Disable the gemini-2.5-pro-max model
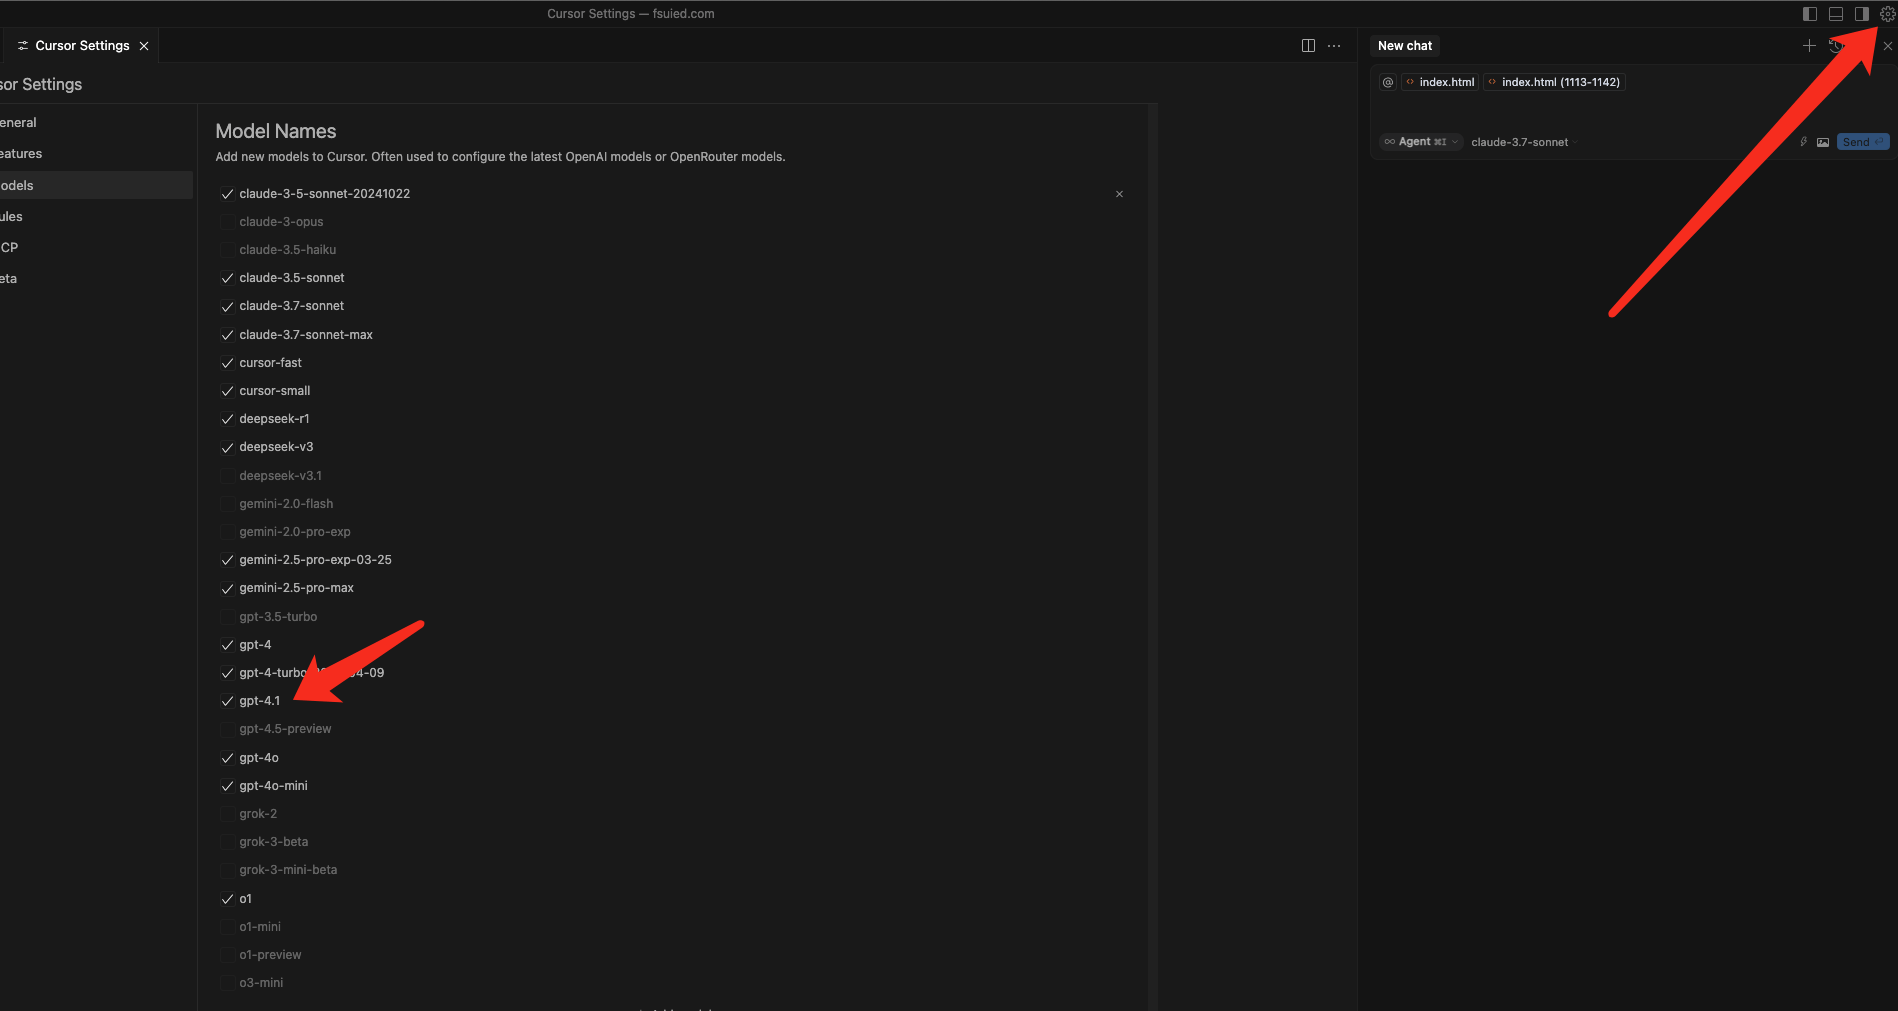 coord(227,588)
